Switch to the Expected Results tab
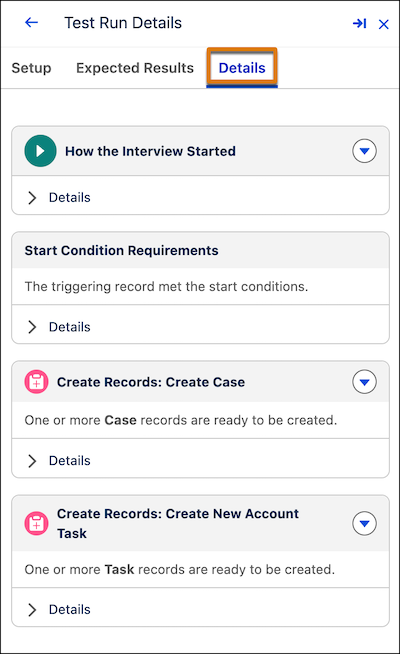The height and width of the screenshot is (654, 400). (135, 68)
